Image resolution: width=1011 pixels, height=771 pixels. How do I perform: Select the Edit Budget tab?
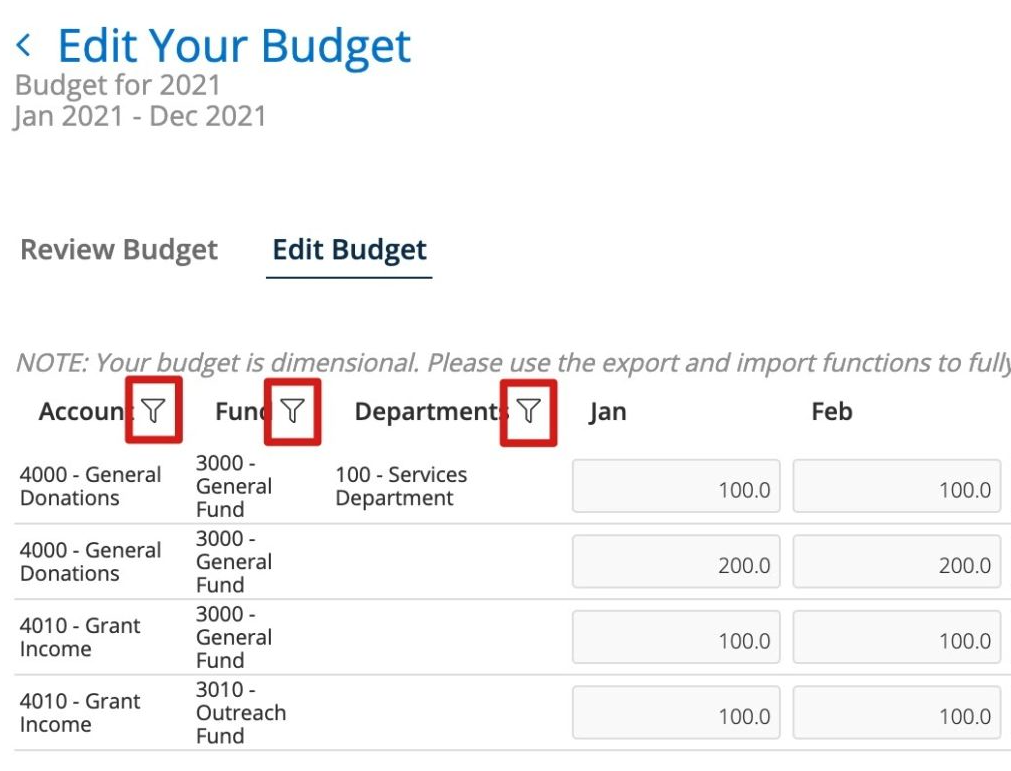click(349, 249)
